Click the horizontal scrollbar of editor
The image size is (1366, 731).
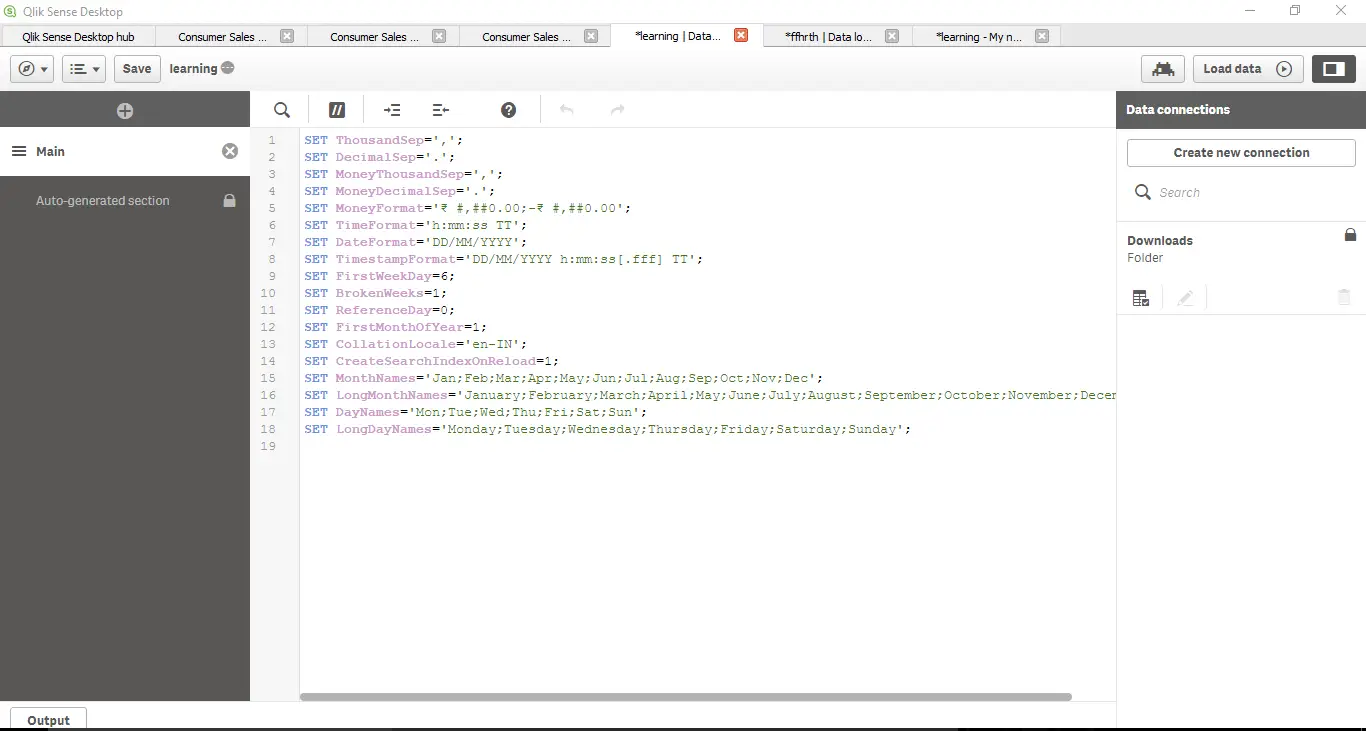686,697
